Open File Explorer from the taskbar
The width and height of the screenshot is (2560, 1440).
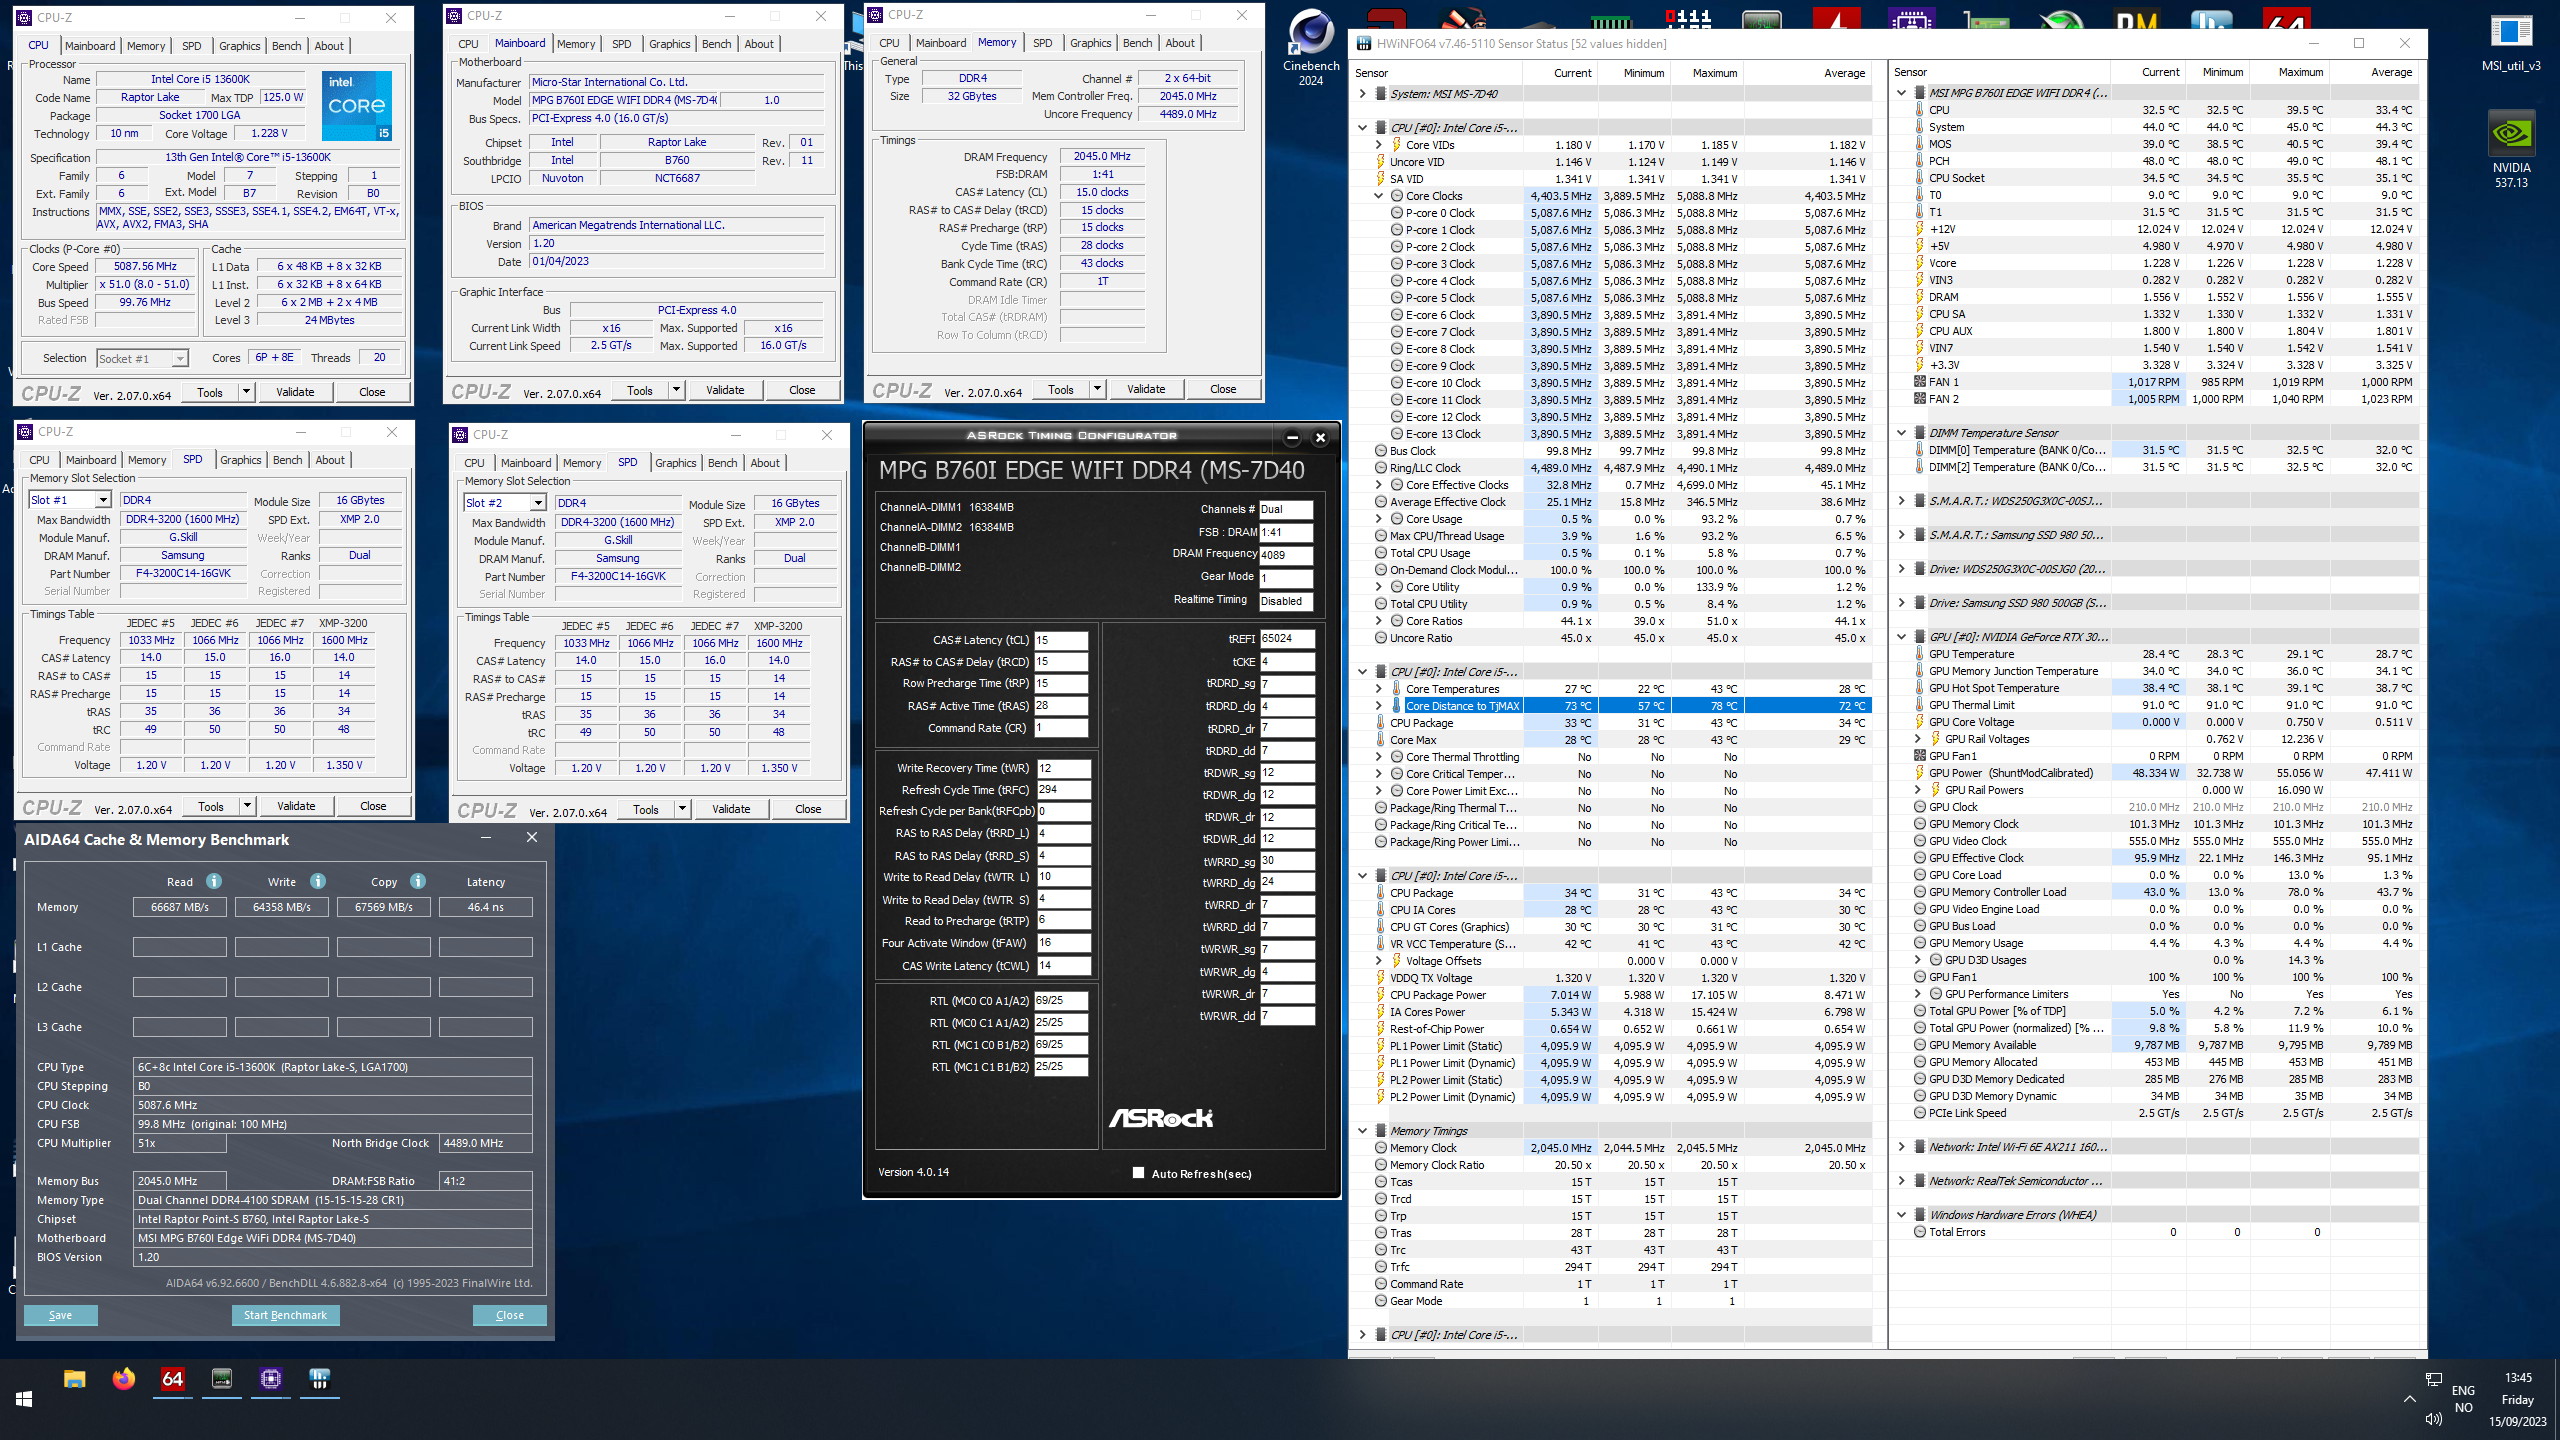(x=75, y=1379)
